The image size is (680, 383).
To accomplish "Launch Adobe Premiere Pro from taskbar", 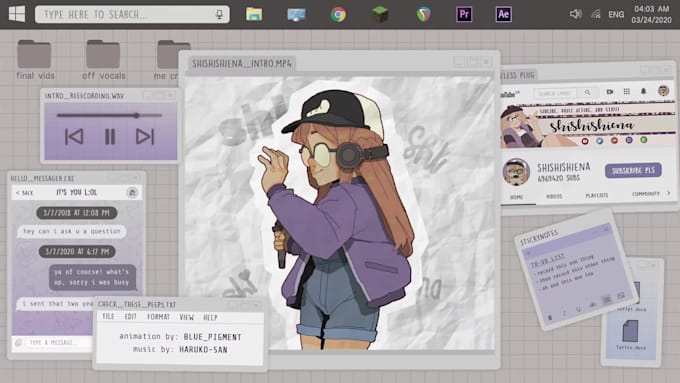I will tap(464, 14).
